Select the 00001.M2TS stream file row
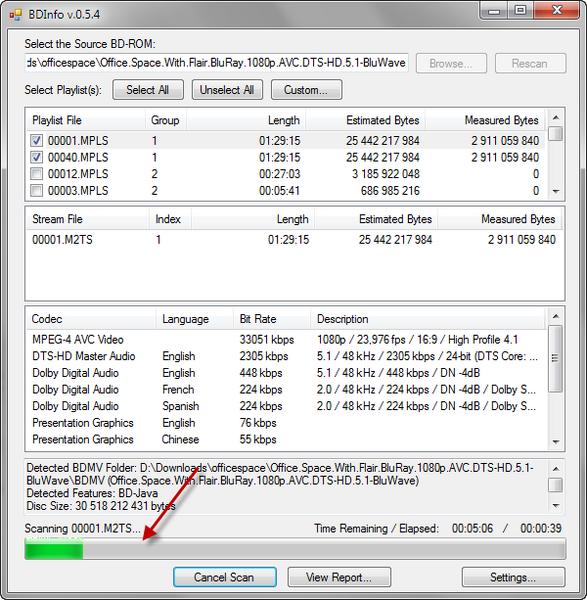This screenshot has width=587, height=600. coord(294,240)
